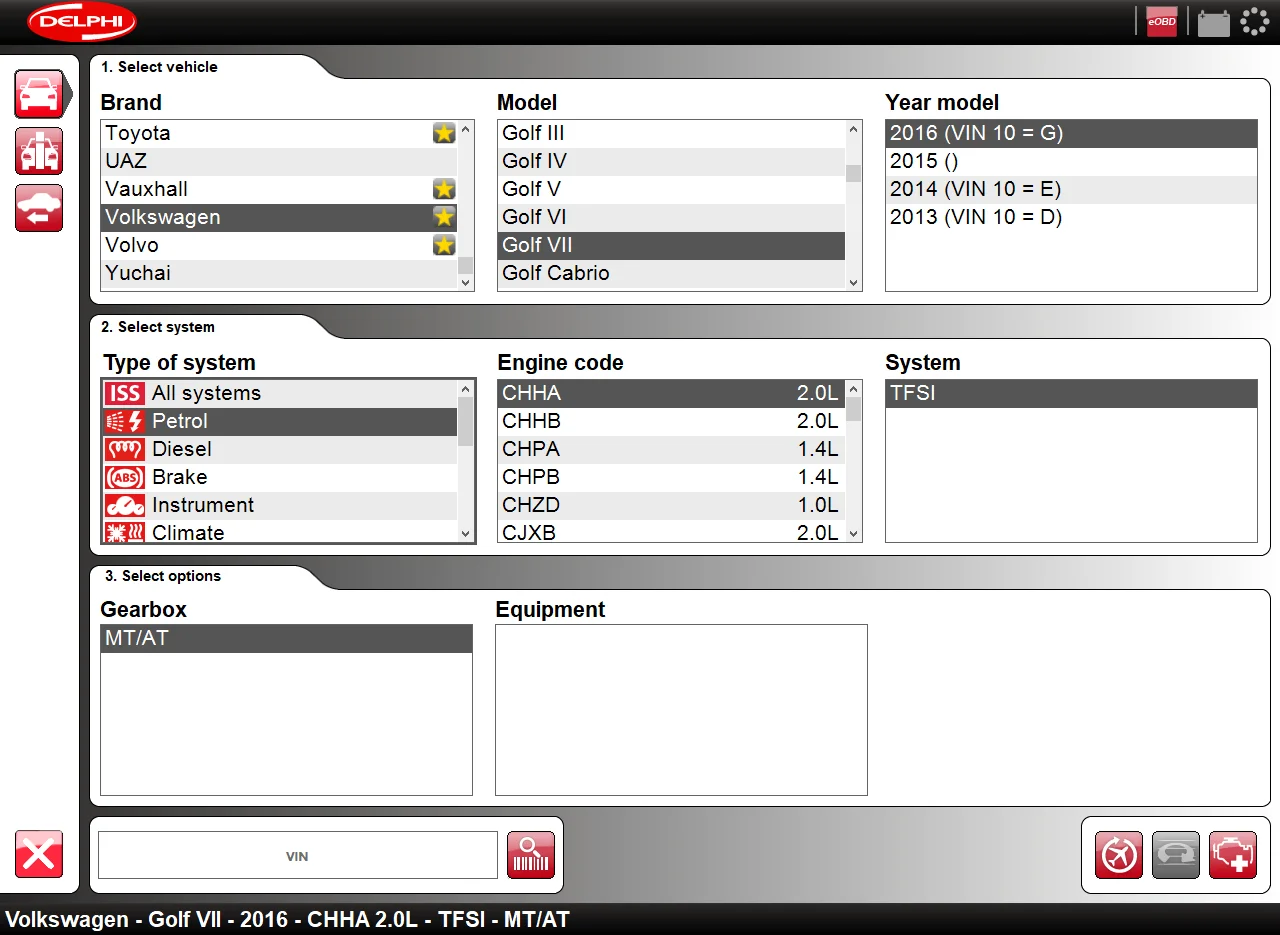This screenshot has width=1280, height=935.
Task: Select engine code CHHA
Action: pyautogui.click(x=671, y=393)
